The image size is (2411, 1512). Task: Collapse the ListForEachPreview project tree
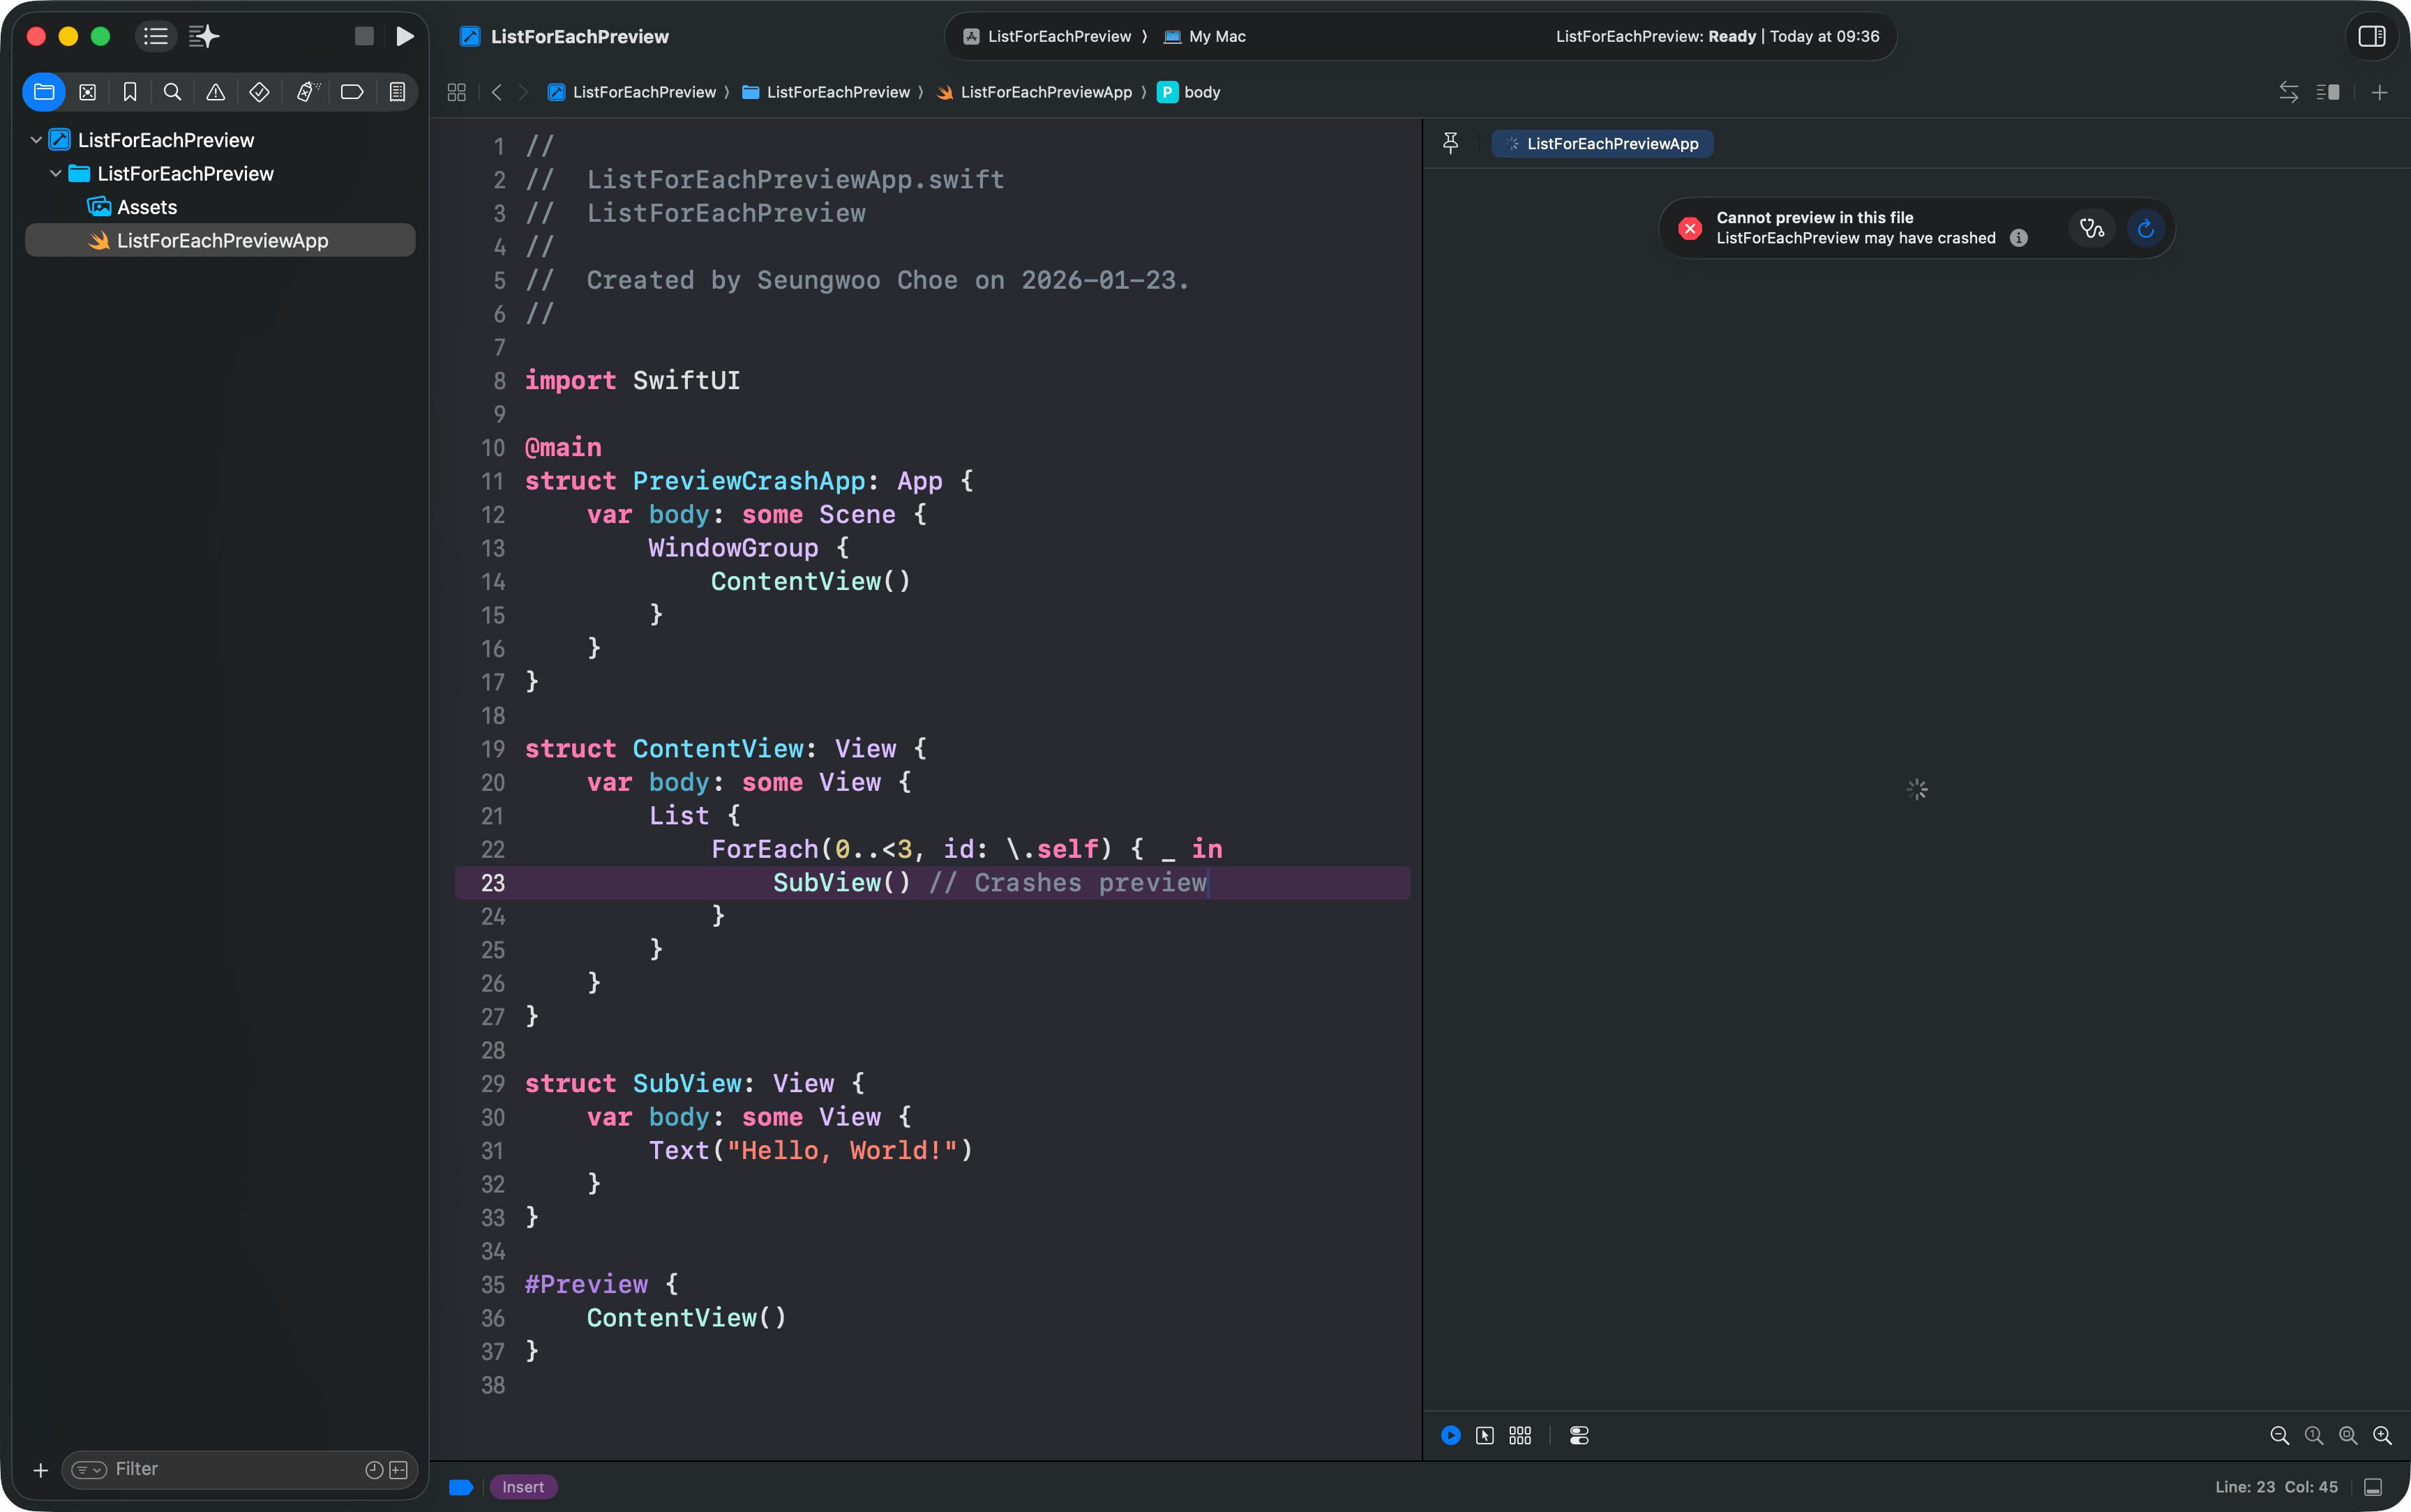point(35,140)
